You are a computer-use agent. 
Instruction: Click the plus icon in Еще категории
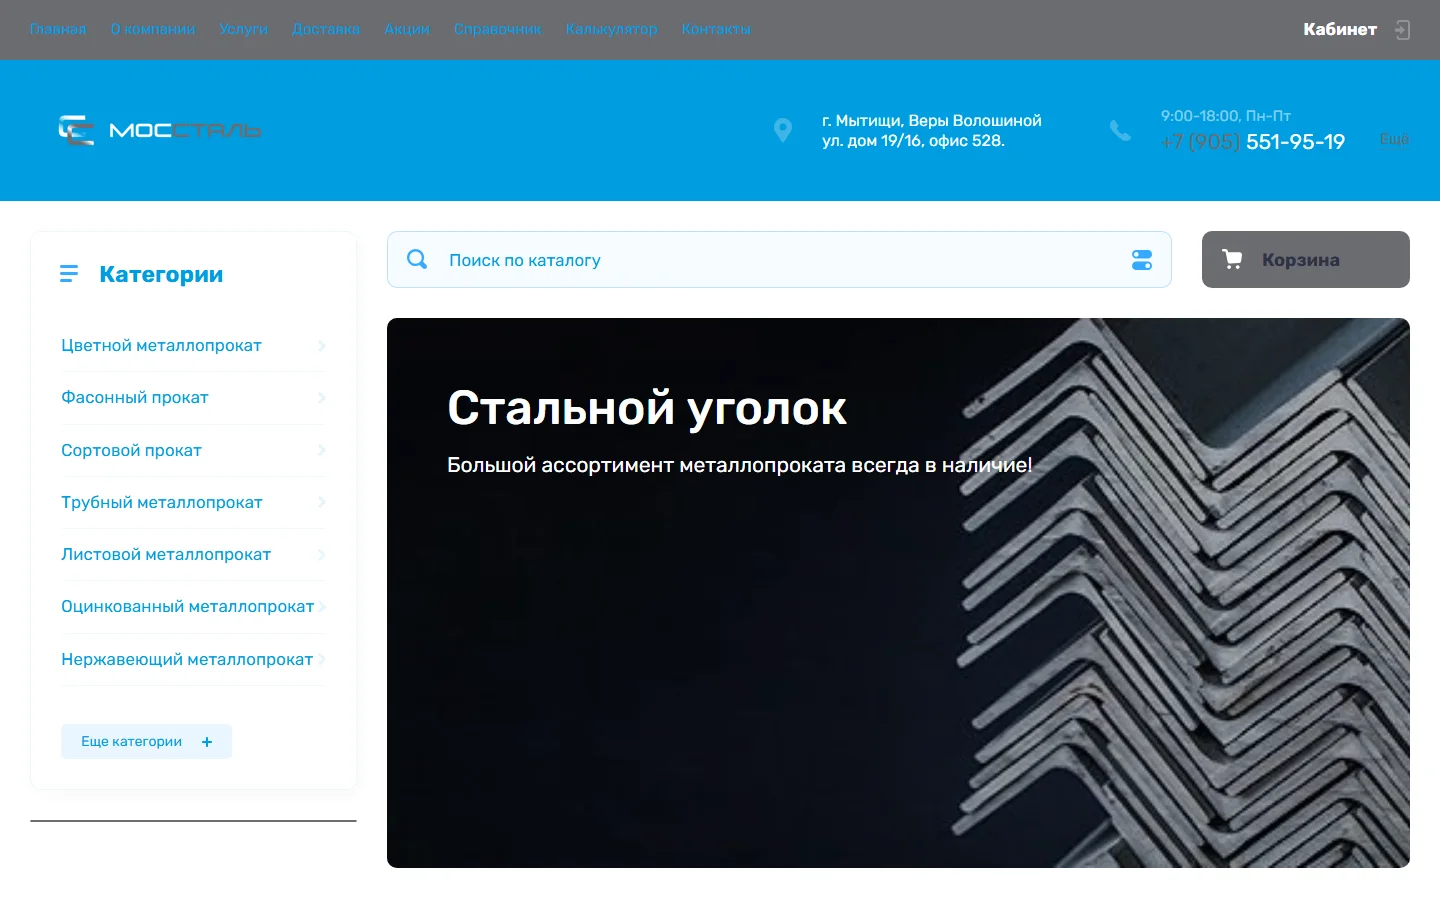click(207, 742)
